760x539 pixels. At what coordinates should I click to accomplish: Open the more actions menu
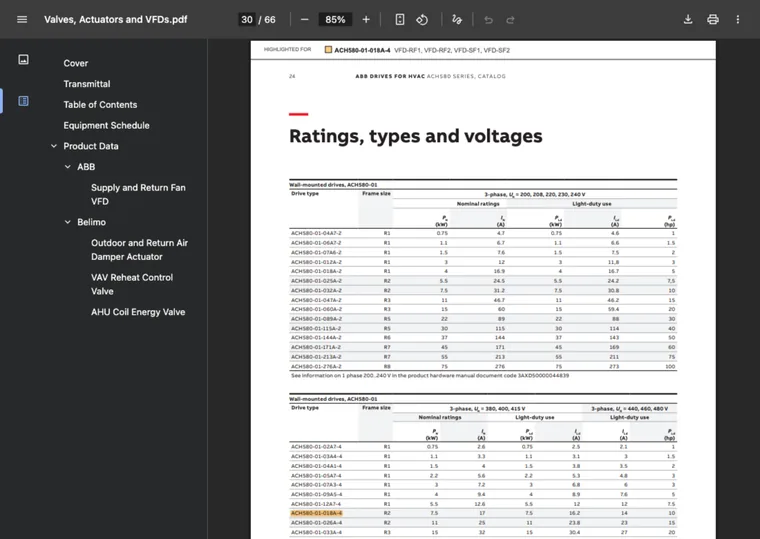pyautogui.click(x=738, y=19)
